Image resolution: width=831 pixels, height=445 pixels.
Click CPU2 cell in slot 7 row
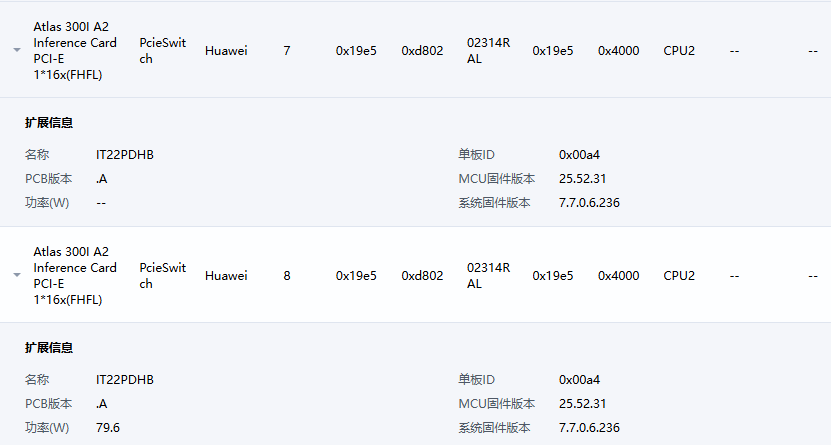(679, 51)
